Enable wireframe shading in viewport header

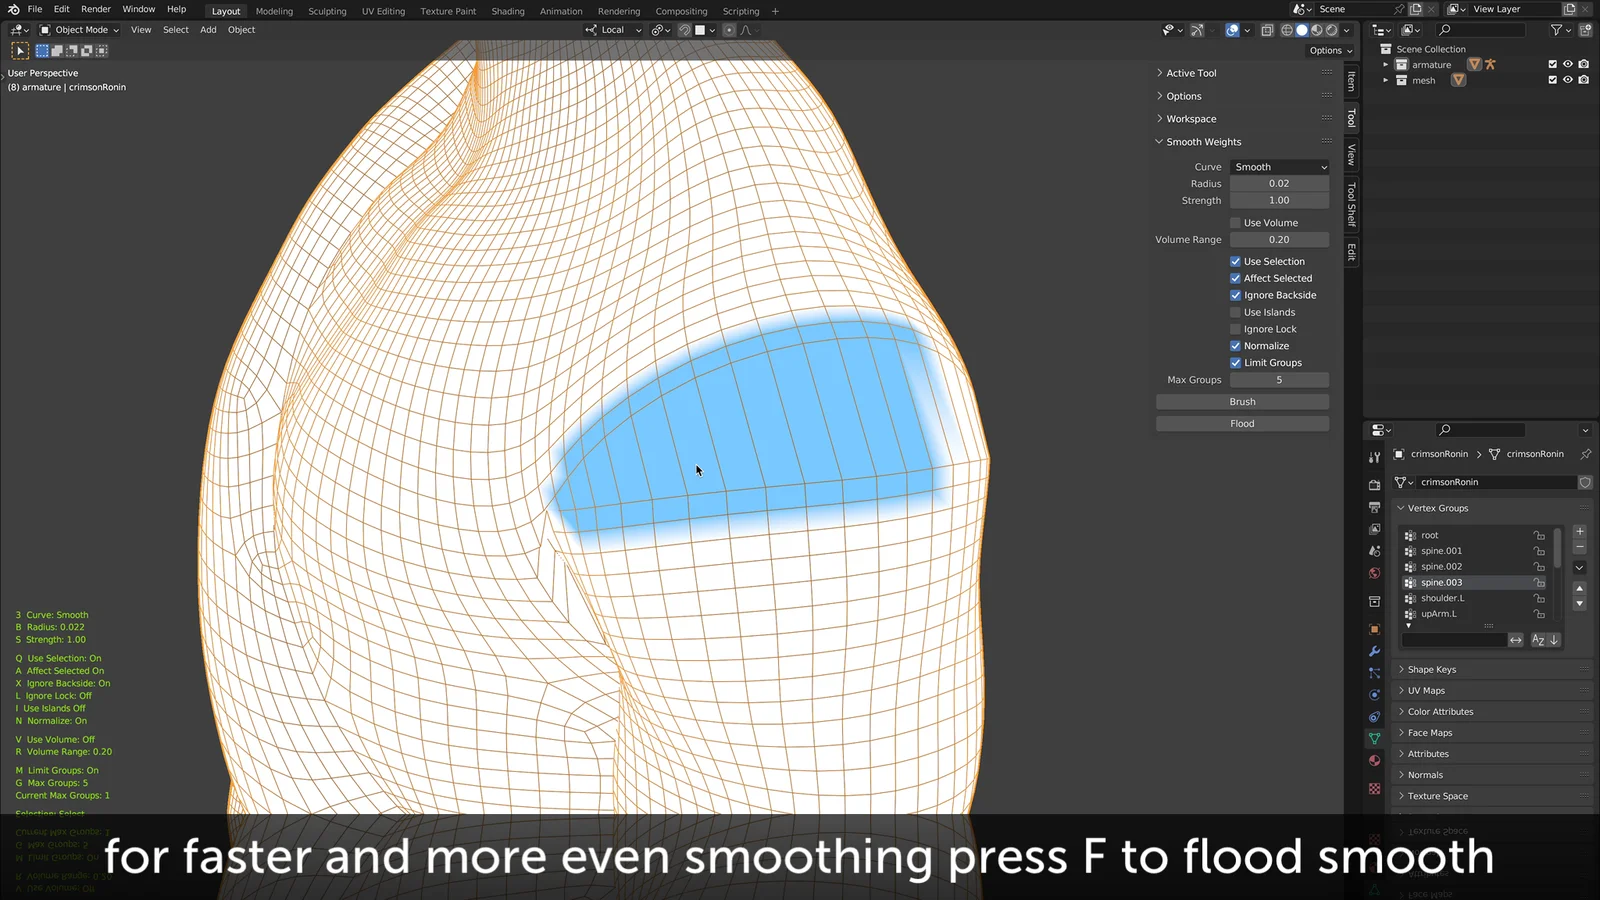point(1287,30)
